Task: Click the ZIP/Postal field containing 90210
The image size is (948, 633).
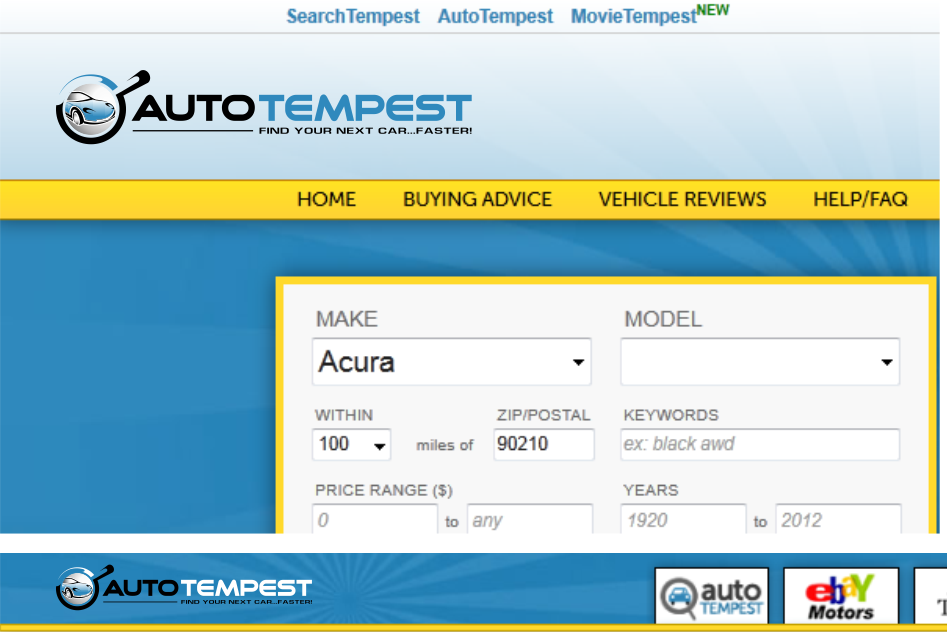Action: click(543, 444)
